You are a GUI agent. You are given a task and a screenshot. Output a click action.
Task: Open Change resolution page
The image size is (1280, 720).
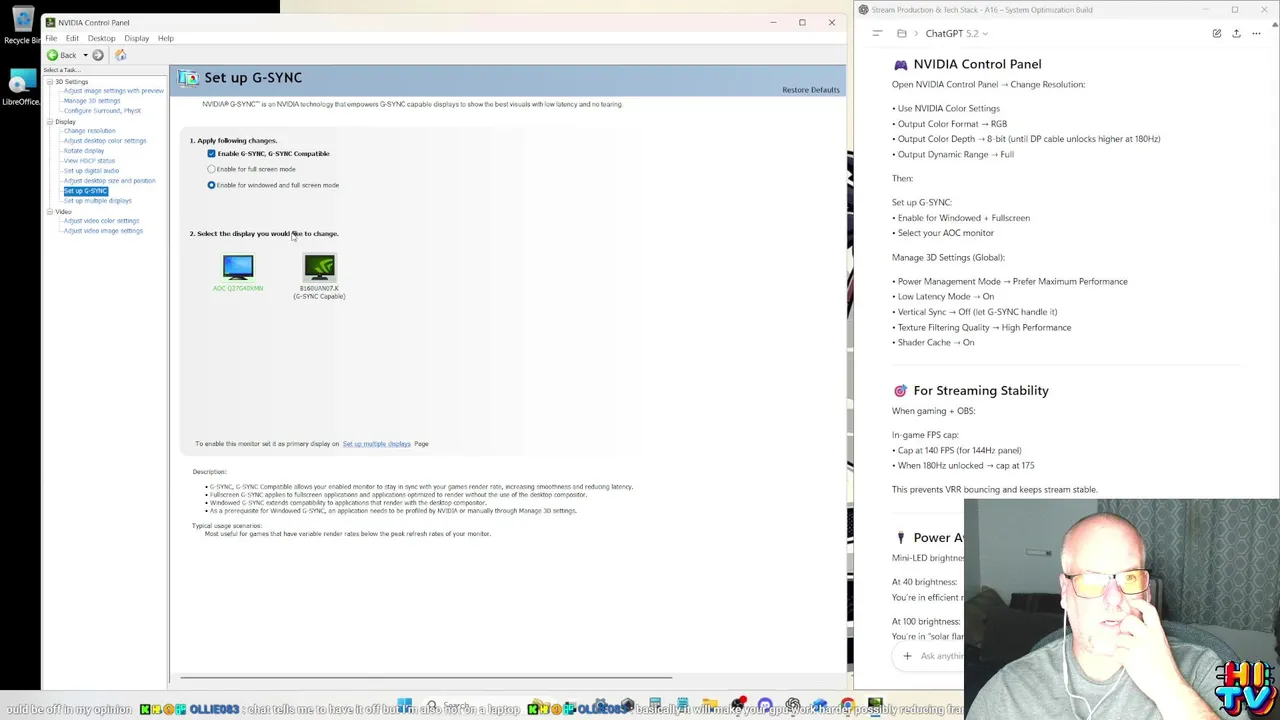click(89, 131)
